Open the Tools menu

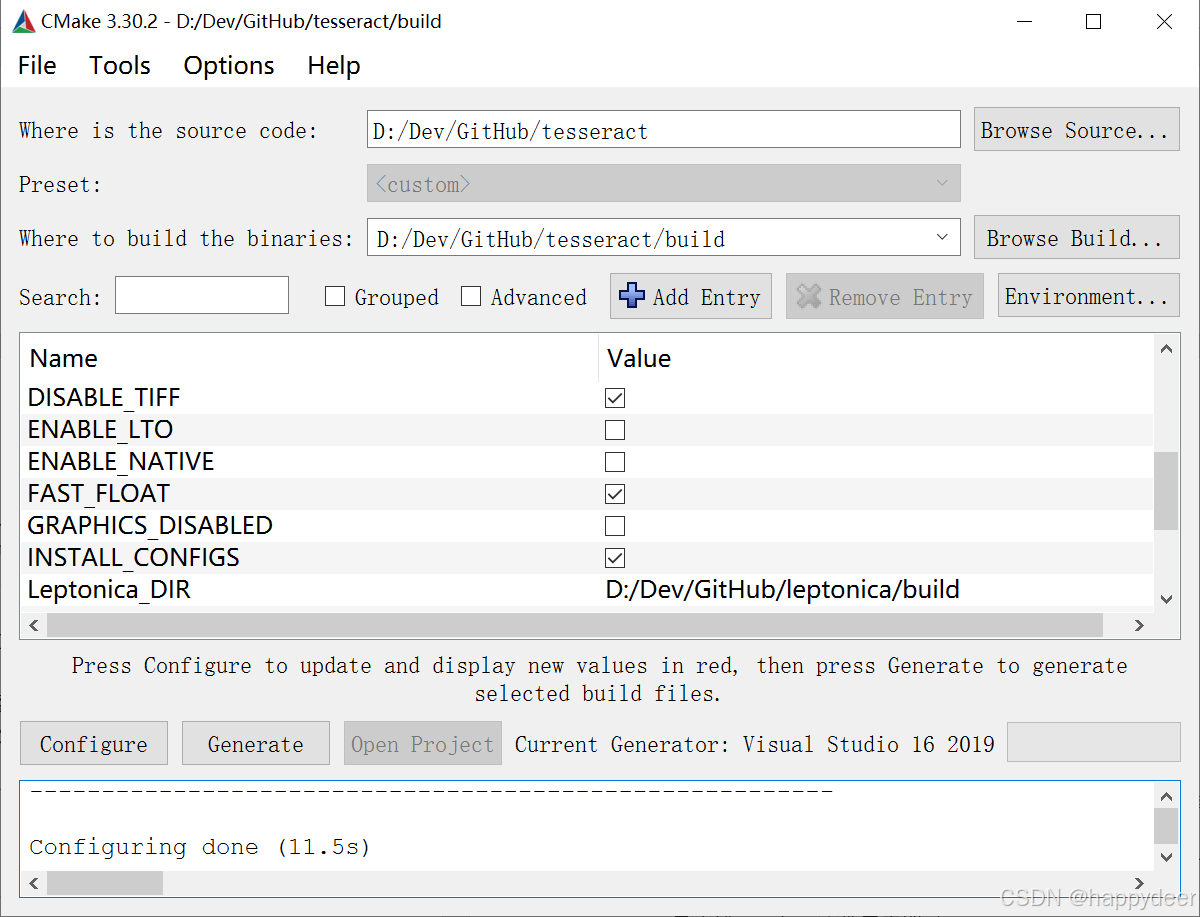[x=120, y=65]
